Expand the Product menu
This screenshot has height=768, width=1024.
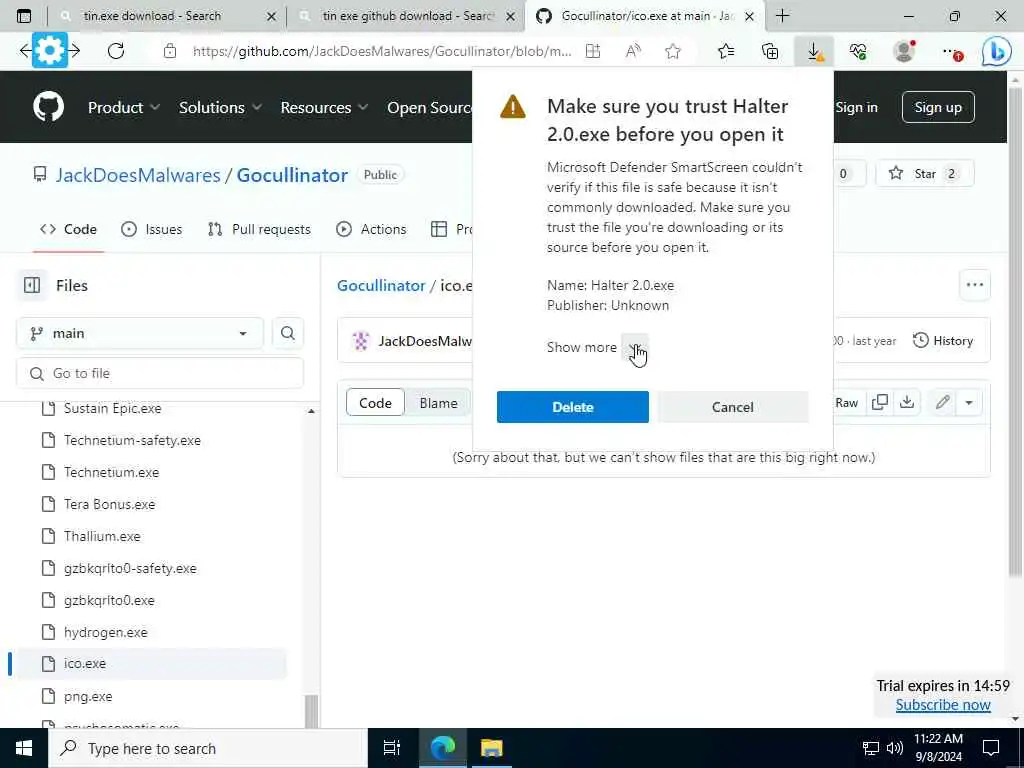[124, 107]
